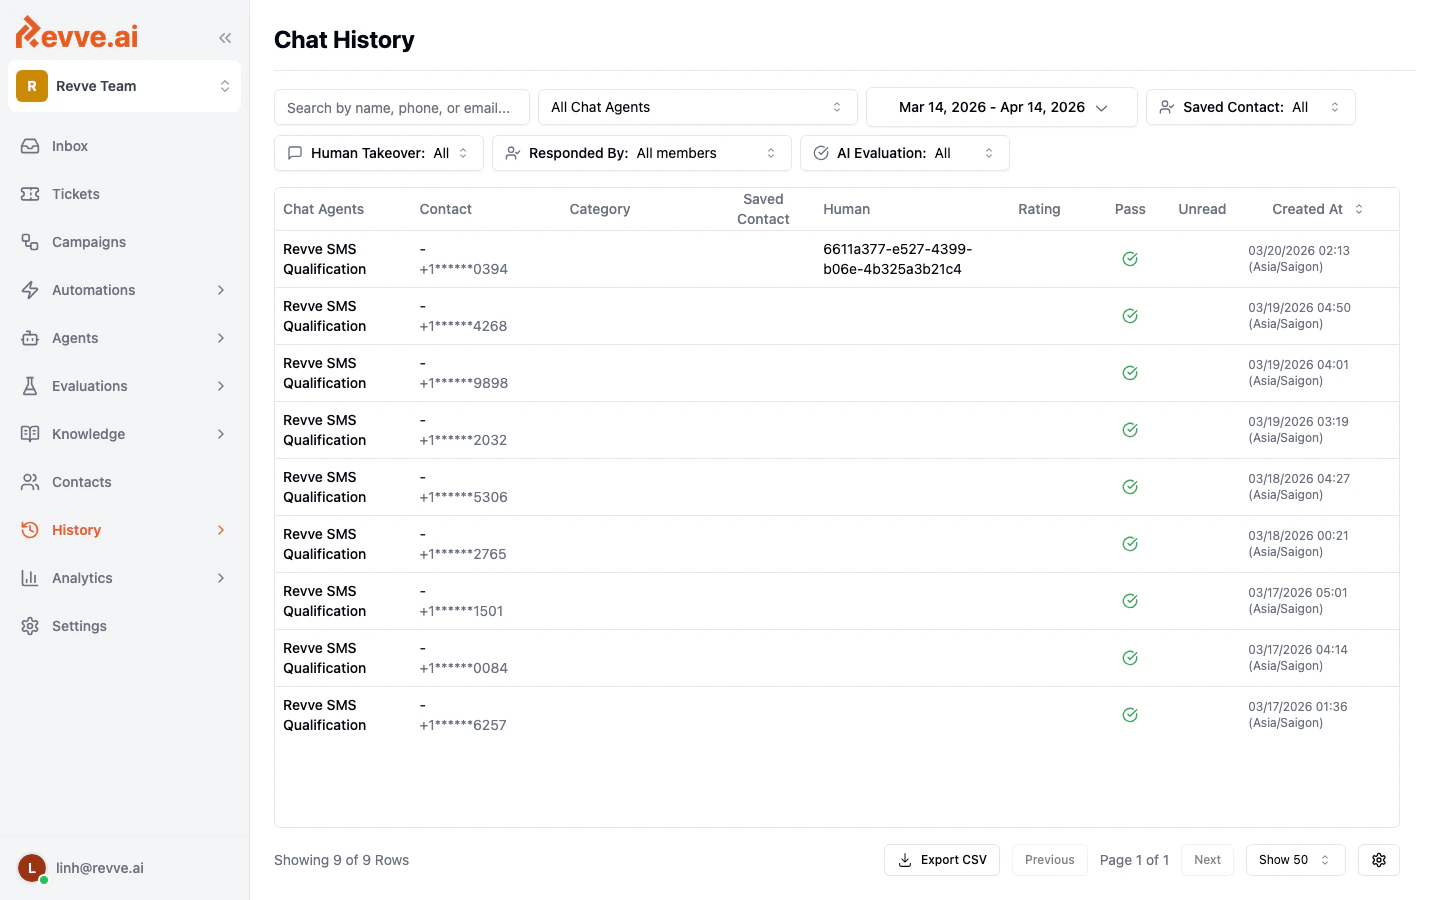The height and width of the screenshot is (900, 1440).
Task: Click the Tickets icon in sidebar
Action: (x=30, y=194)
